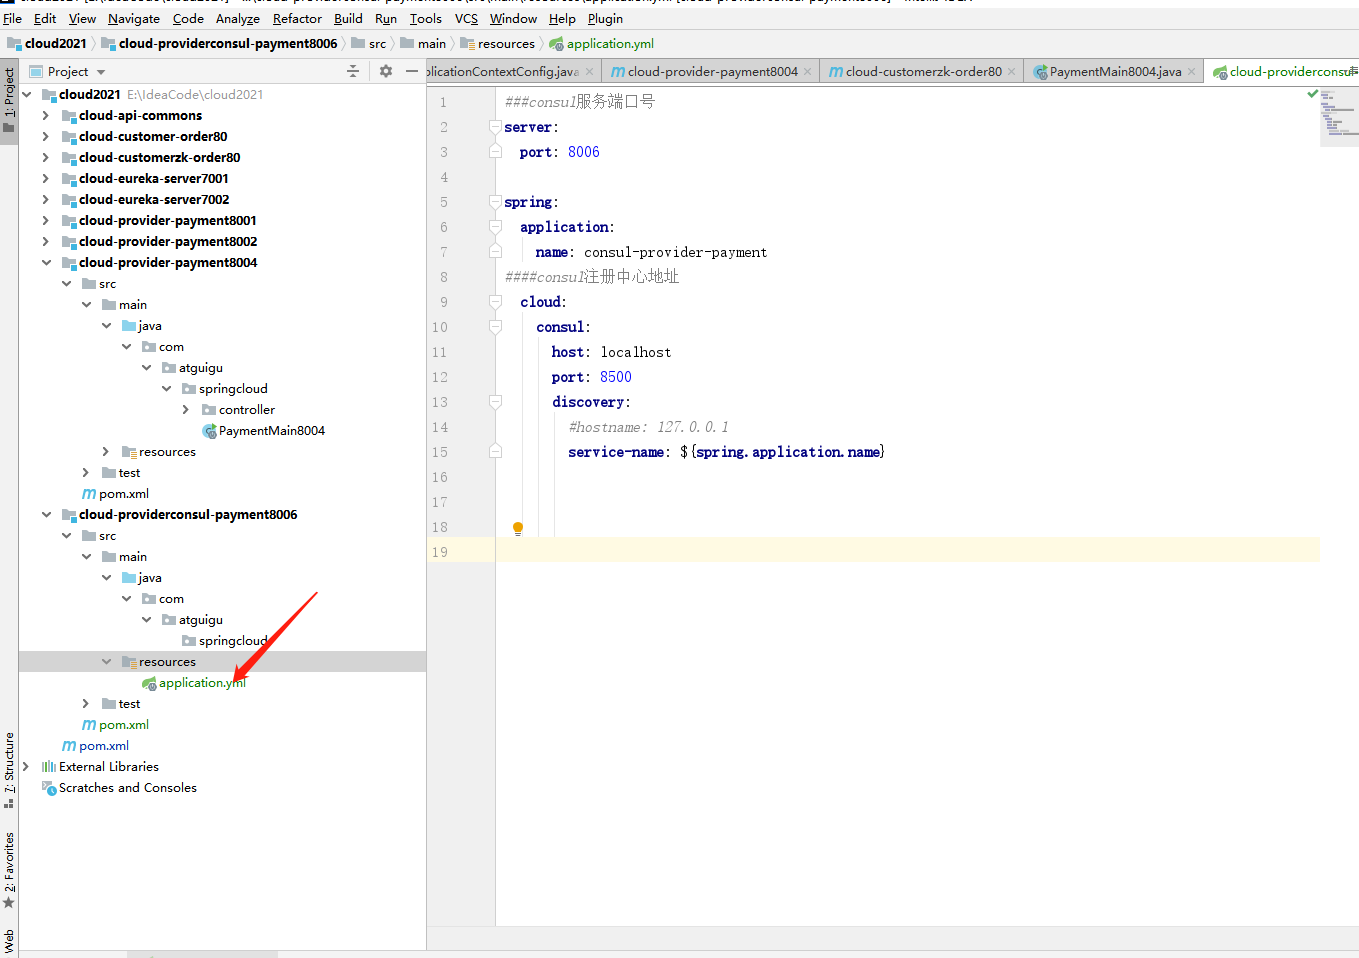Collapse cloud-providerconsul-payment8006 module
Image resolution: width=1359 pixels, height=958 pixels.
(46, 514)
